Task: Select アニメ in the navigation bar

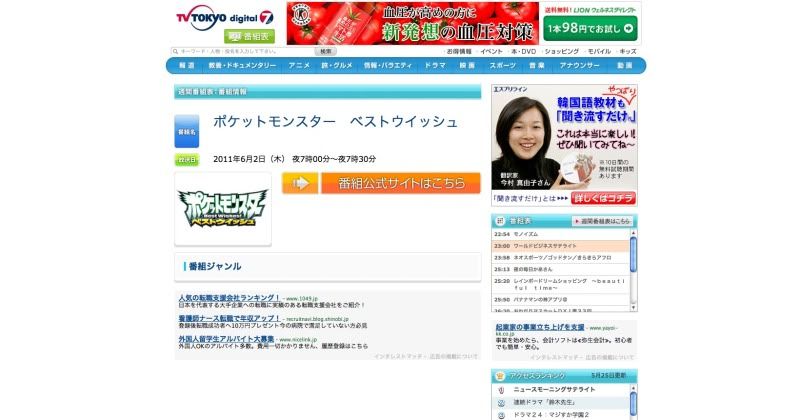Action: (299, 65)
